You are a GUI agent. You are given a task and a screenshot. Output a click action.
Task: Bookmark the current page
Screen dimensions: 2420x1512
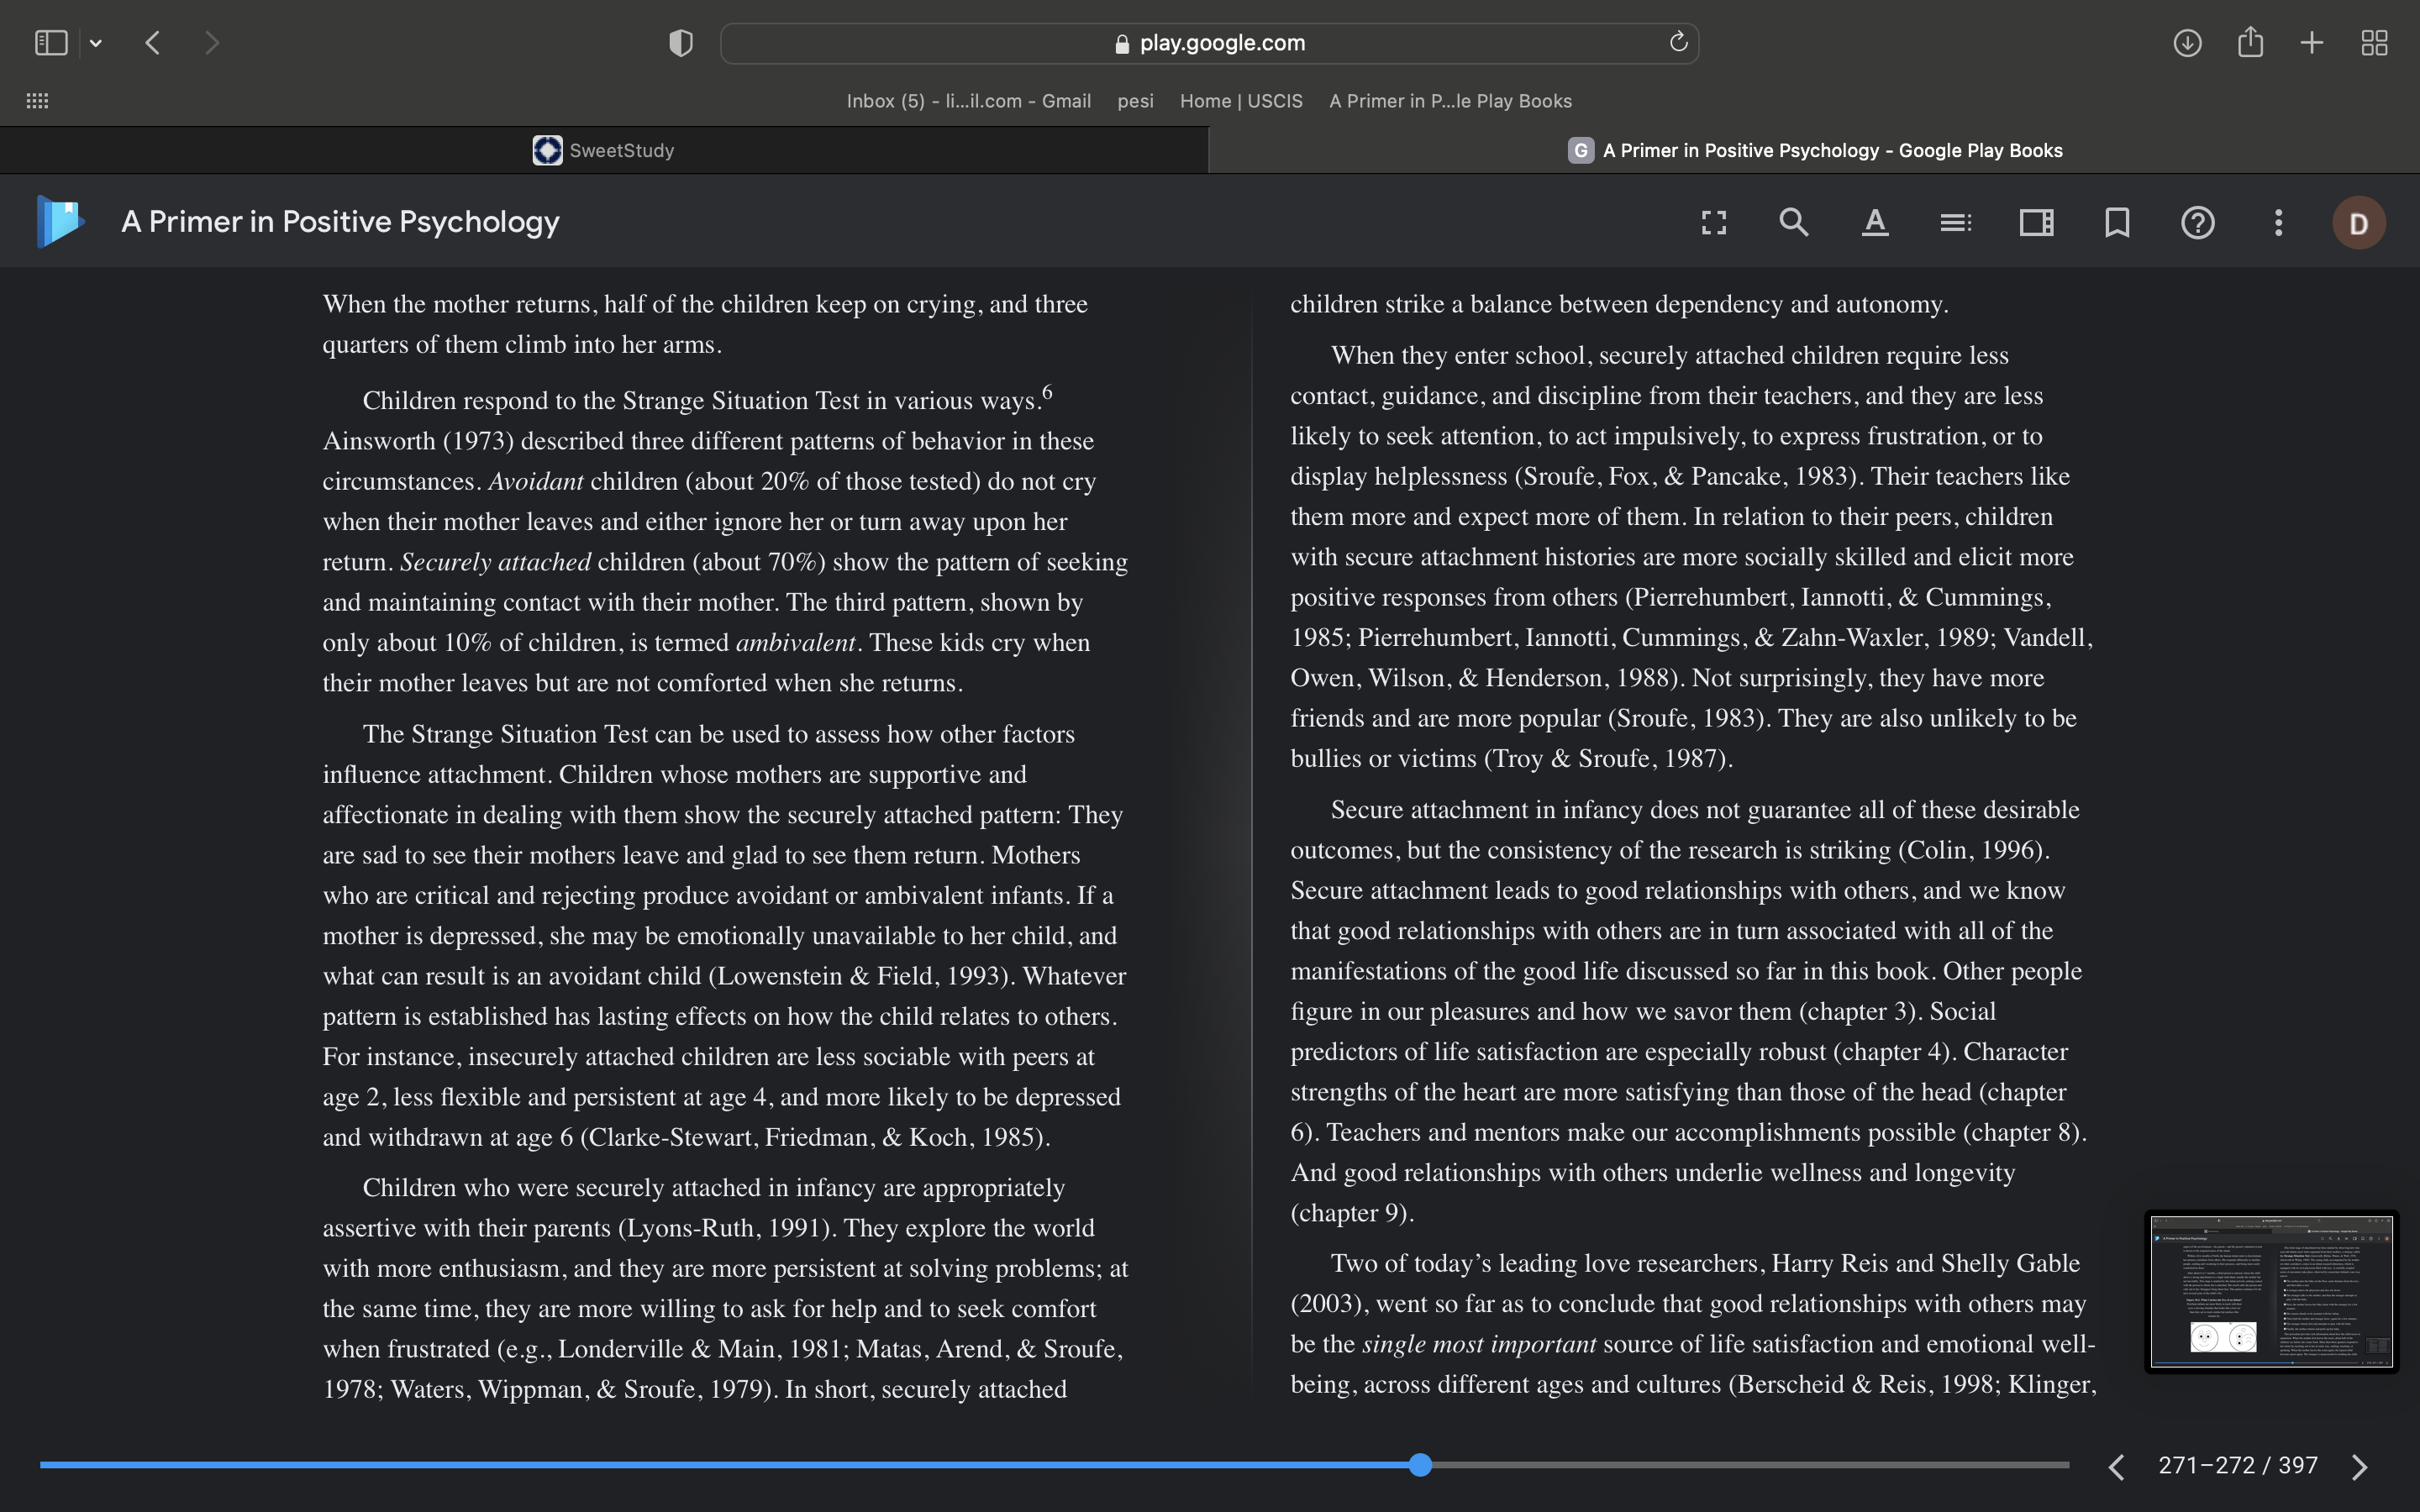[x=2117, y=222]
